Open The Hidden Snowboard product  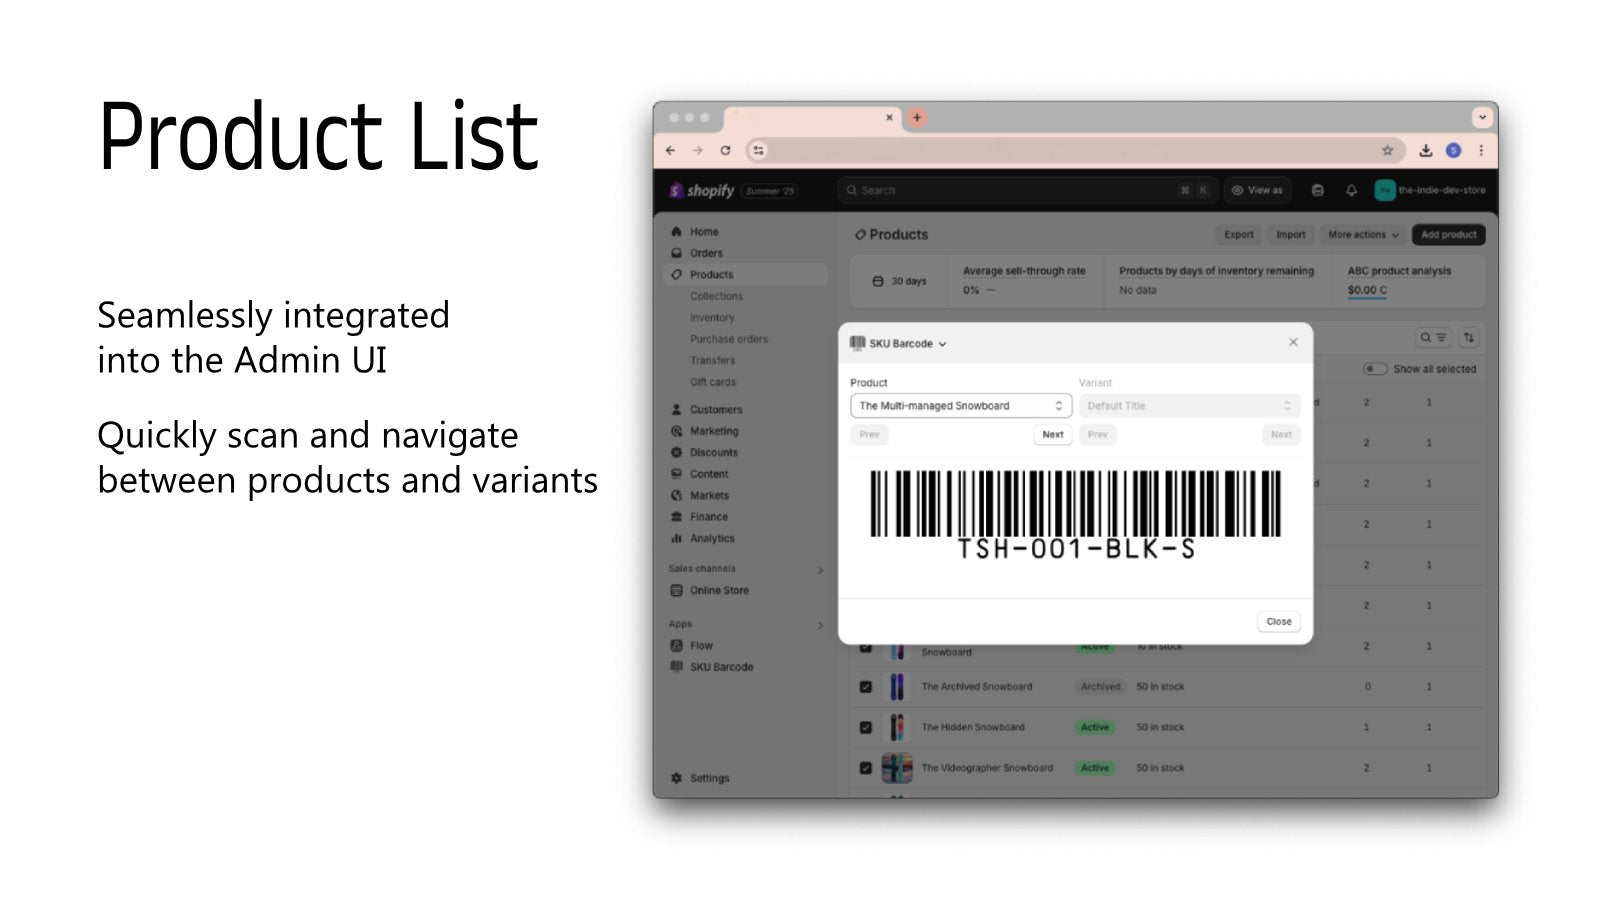pos(972,728)
